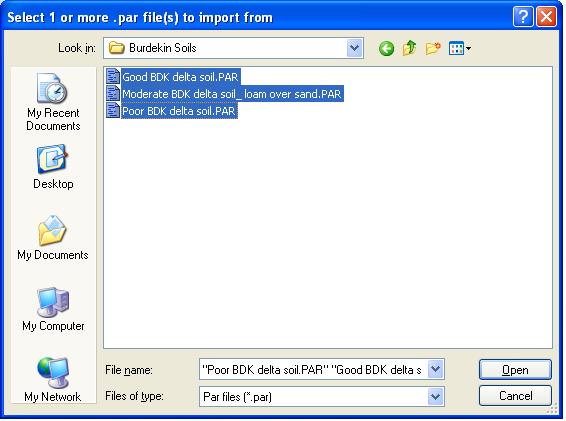Expand the Look in folder dropdown
Image resolution: width=566 pixels, height=421 pixels.
point(354,48)
